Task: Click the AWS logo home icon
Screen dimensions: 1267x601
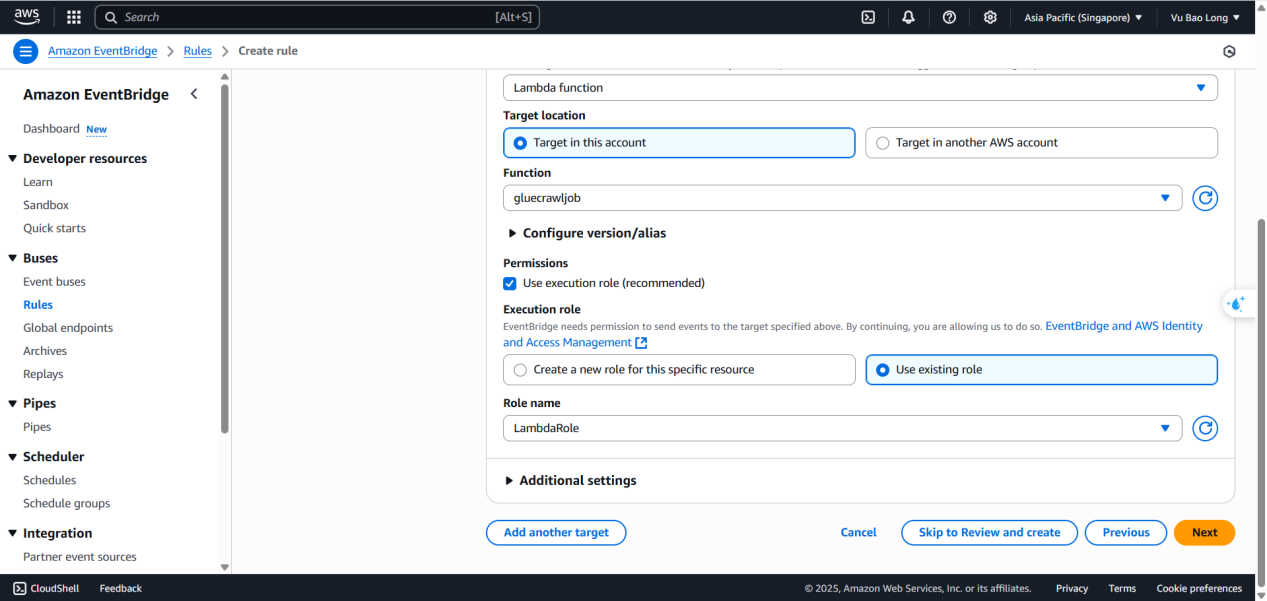Action: pyautogui.click(x=27, y=17)
